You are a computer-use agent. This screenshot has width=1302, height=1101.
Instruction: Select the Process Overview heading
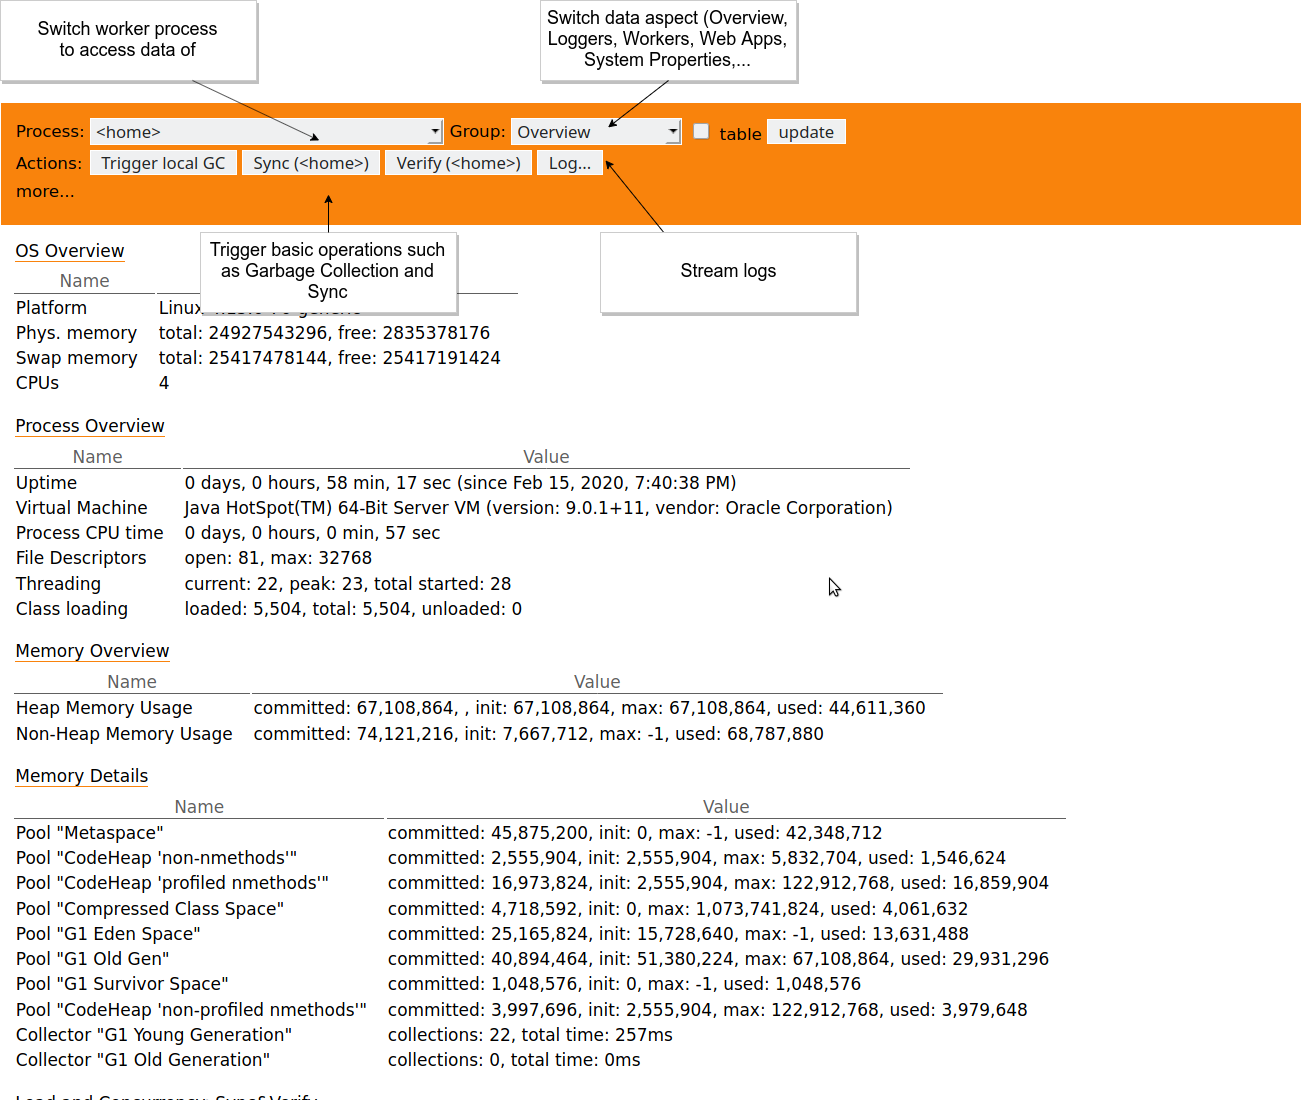click(90, 426)
